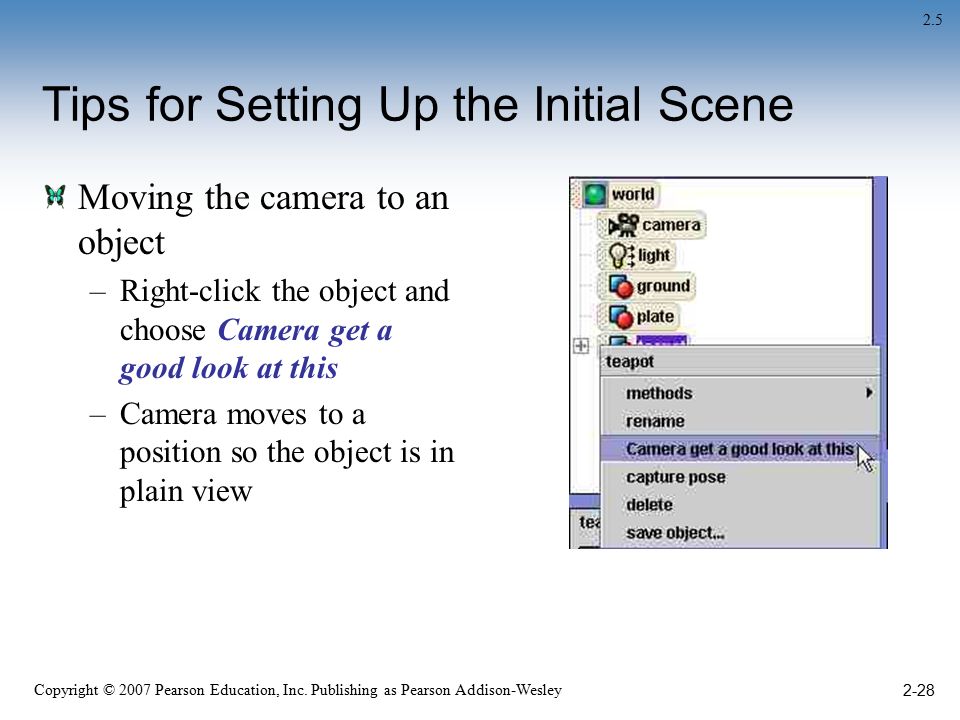Click the section number 2.5

[932, 20]
